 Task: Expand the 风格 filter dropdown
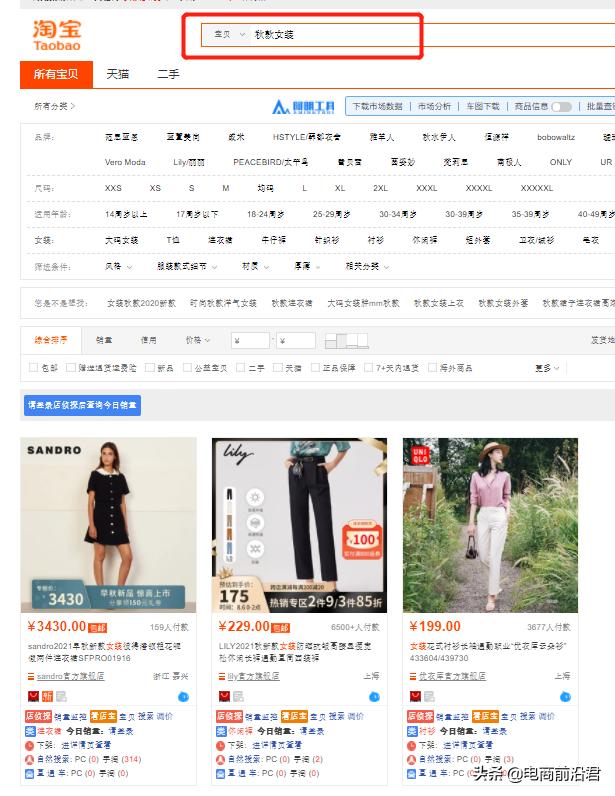coord(118,267)
